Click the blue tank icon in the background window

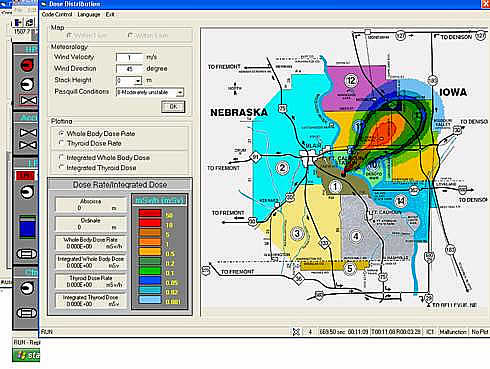point(28,227)
